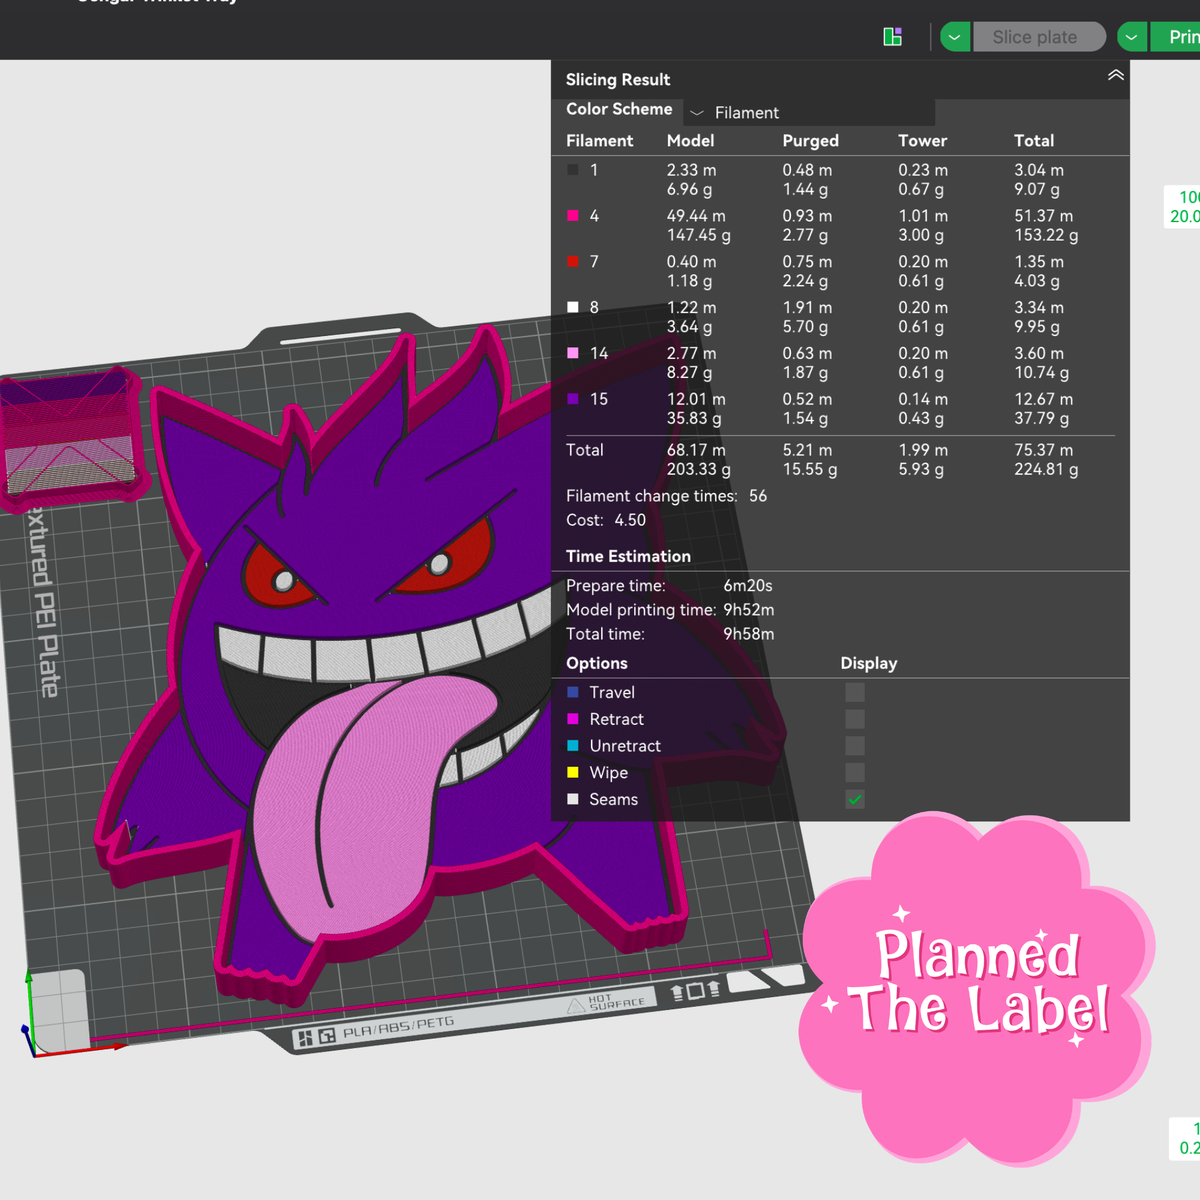Enable the Travel display checkbox

(855, 692)
